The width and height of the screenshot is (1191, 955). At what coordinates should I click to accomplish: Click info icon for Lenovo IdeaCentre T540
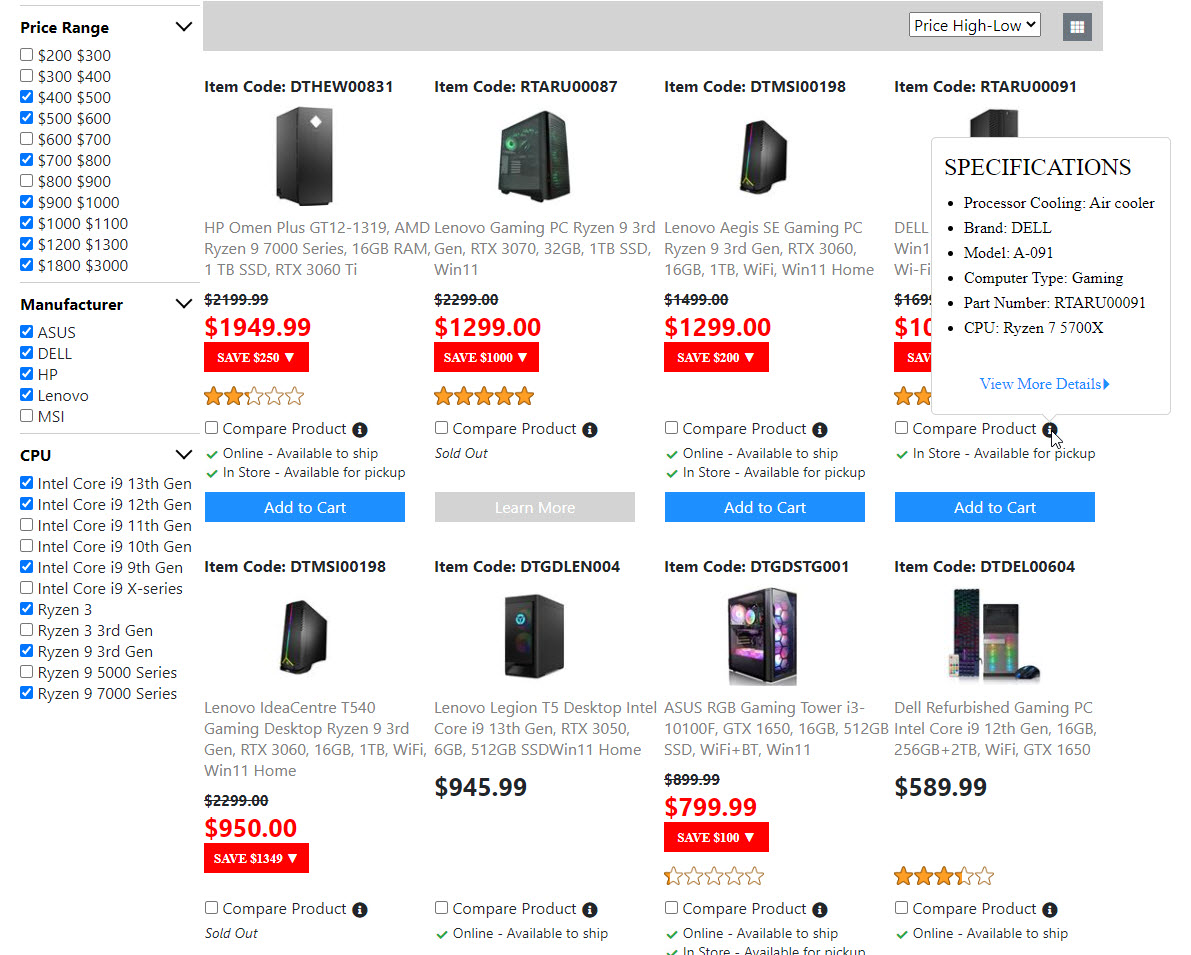[360, 910]
